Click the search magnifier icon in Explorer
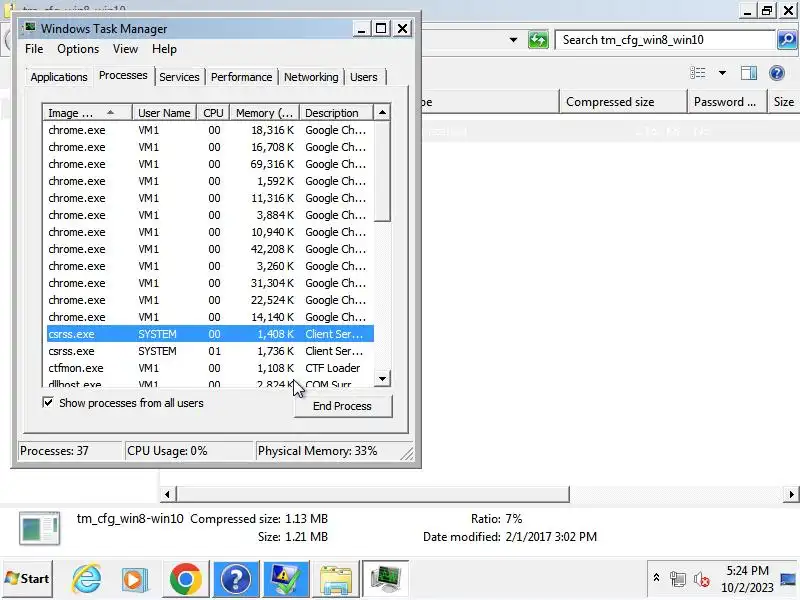This screenshot has height=600, width=800. click(787, 40)
